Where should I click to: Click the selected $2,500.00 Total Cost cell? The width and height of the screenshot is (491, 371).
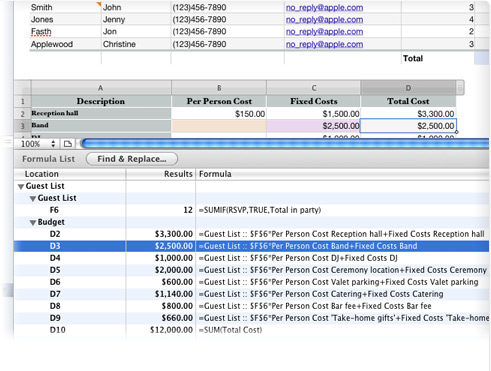[408, 126]
